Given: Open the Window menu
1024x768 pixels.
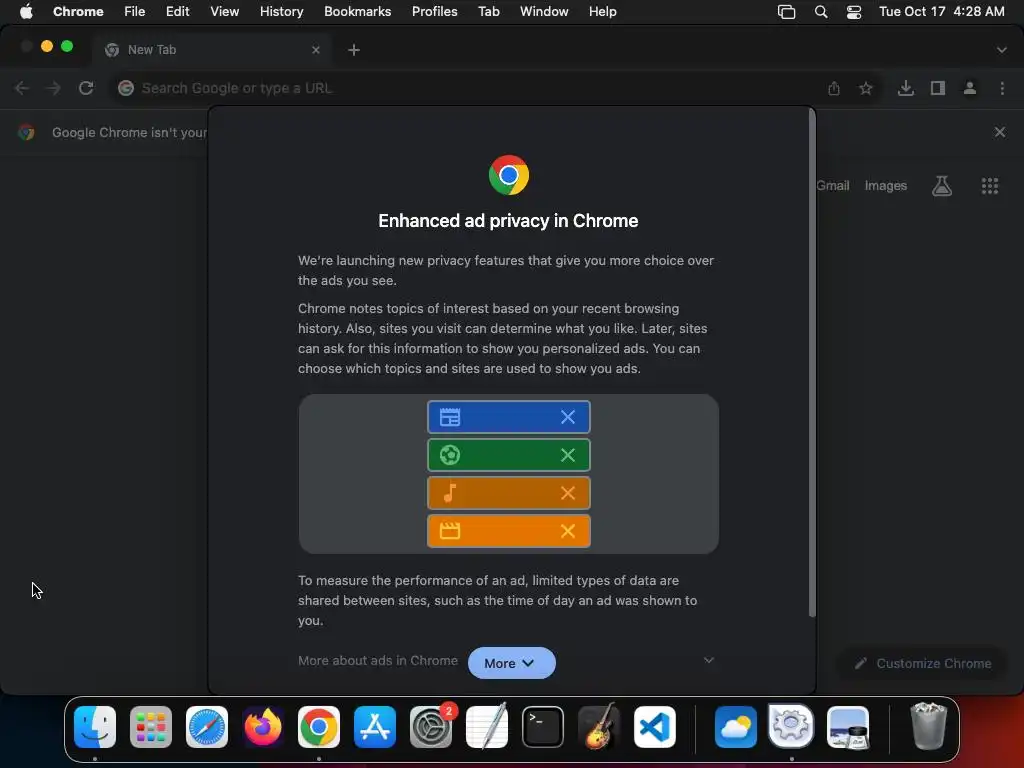Looking at the screenshot, I should point(544,11).
